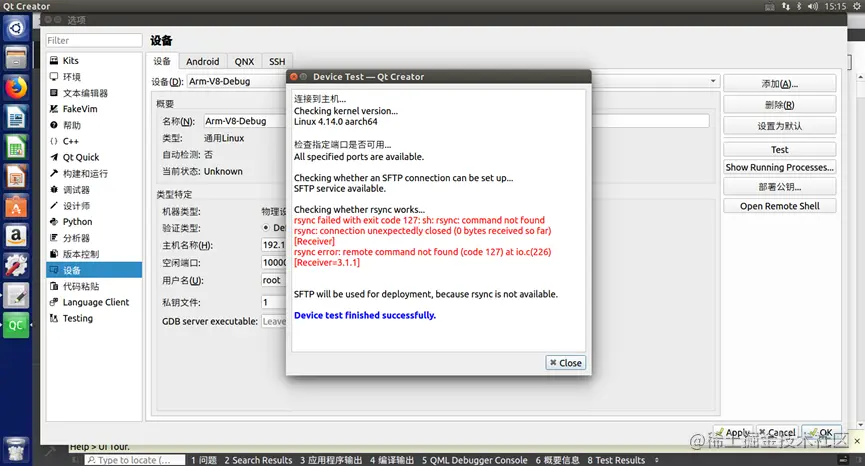
Task: Select the authentication type radio button
Action: point(266,227)
